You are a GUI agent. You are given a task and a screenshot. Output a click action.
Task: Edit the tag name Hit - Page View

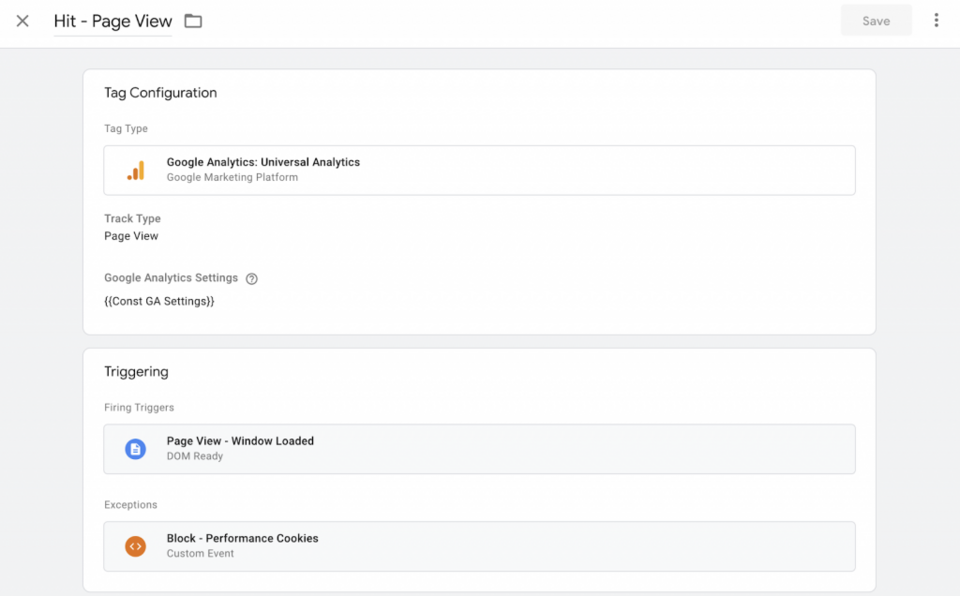(x=113, y=21)
